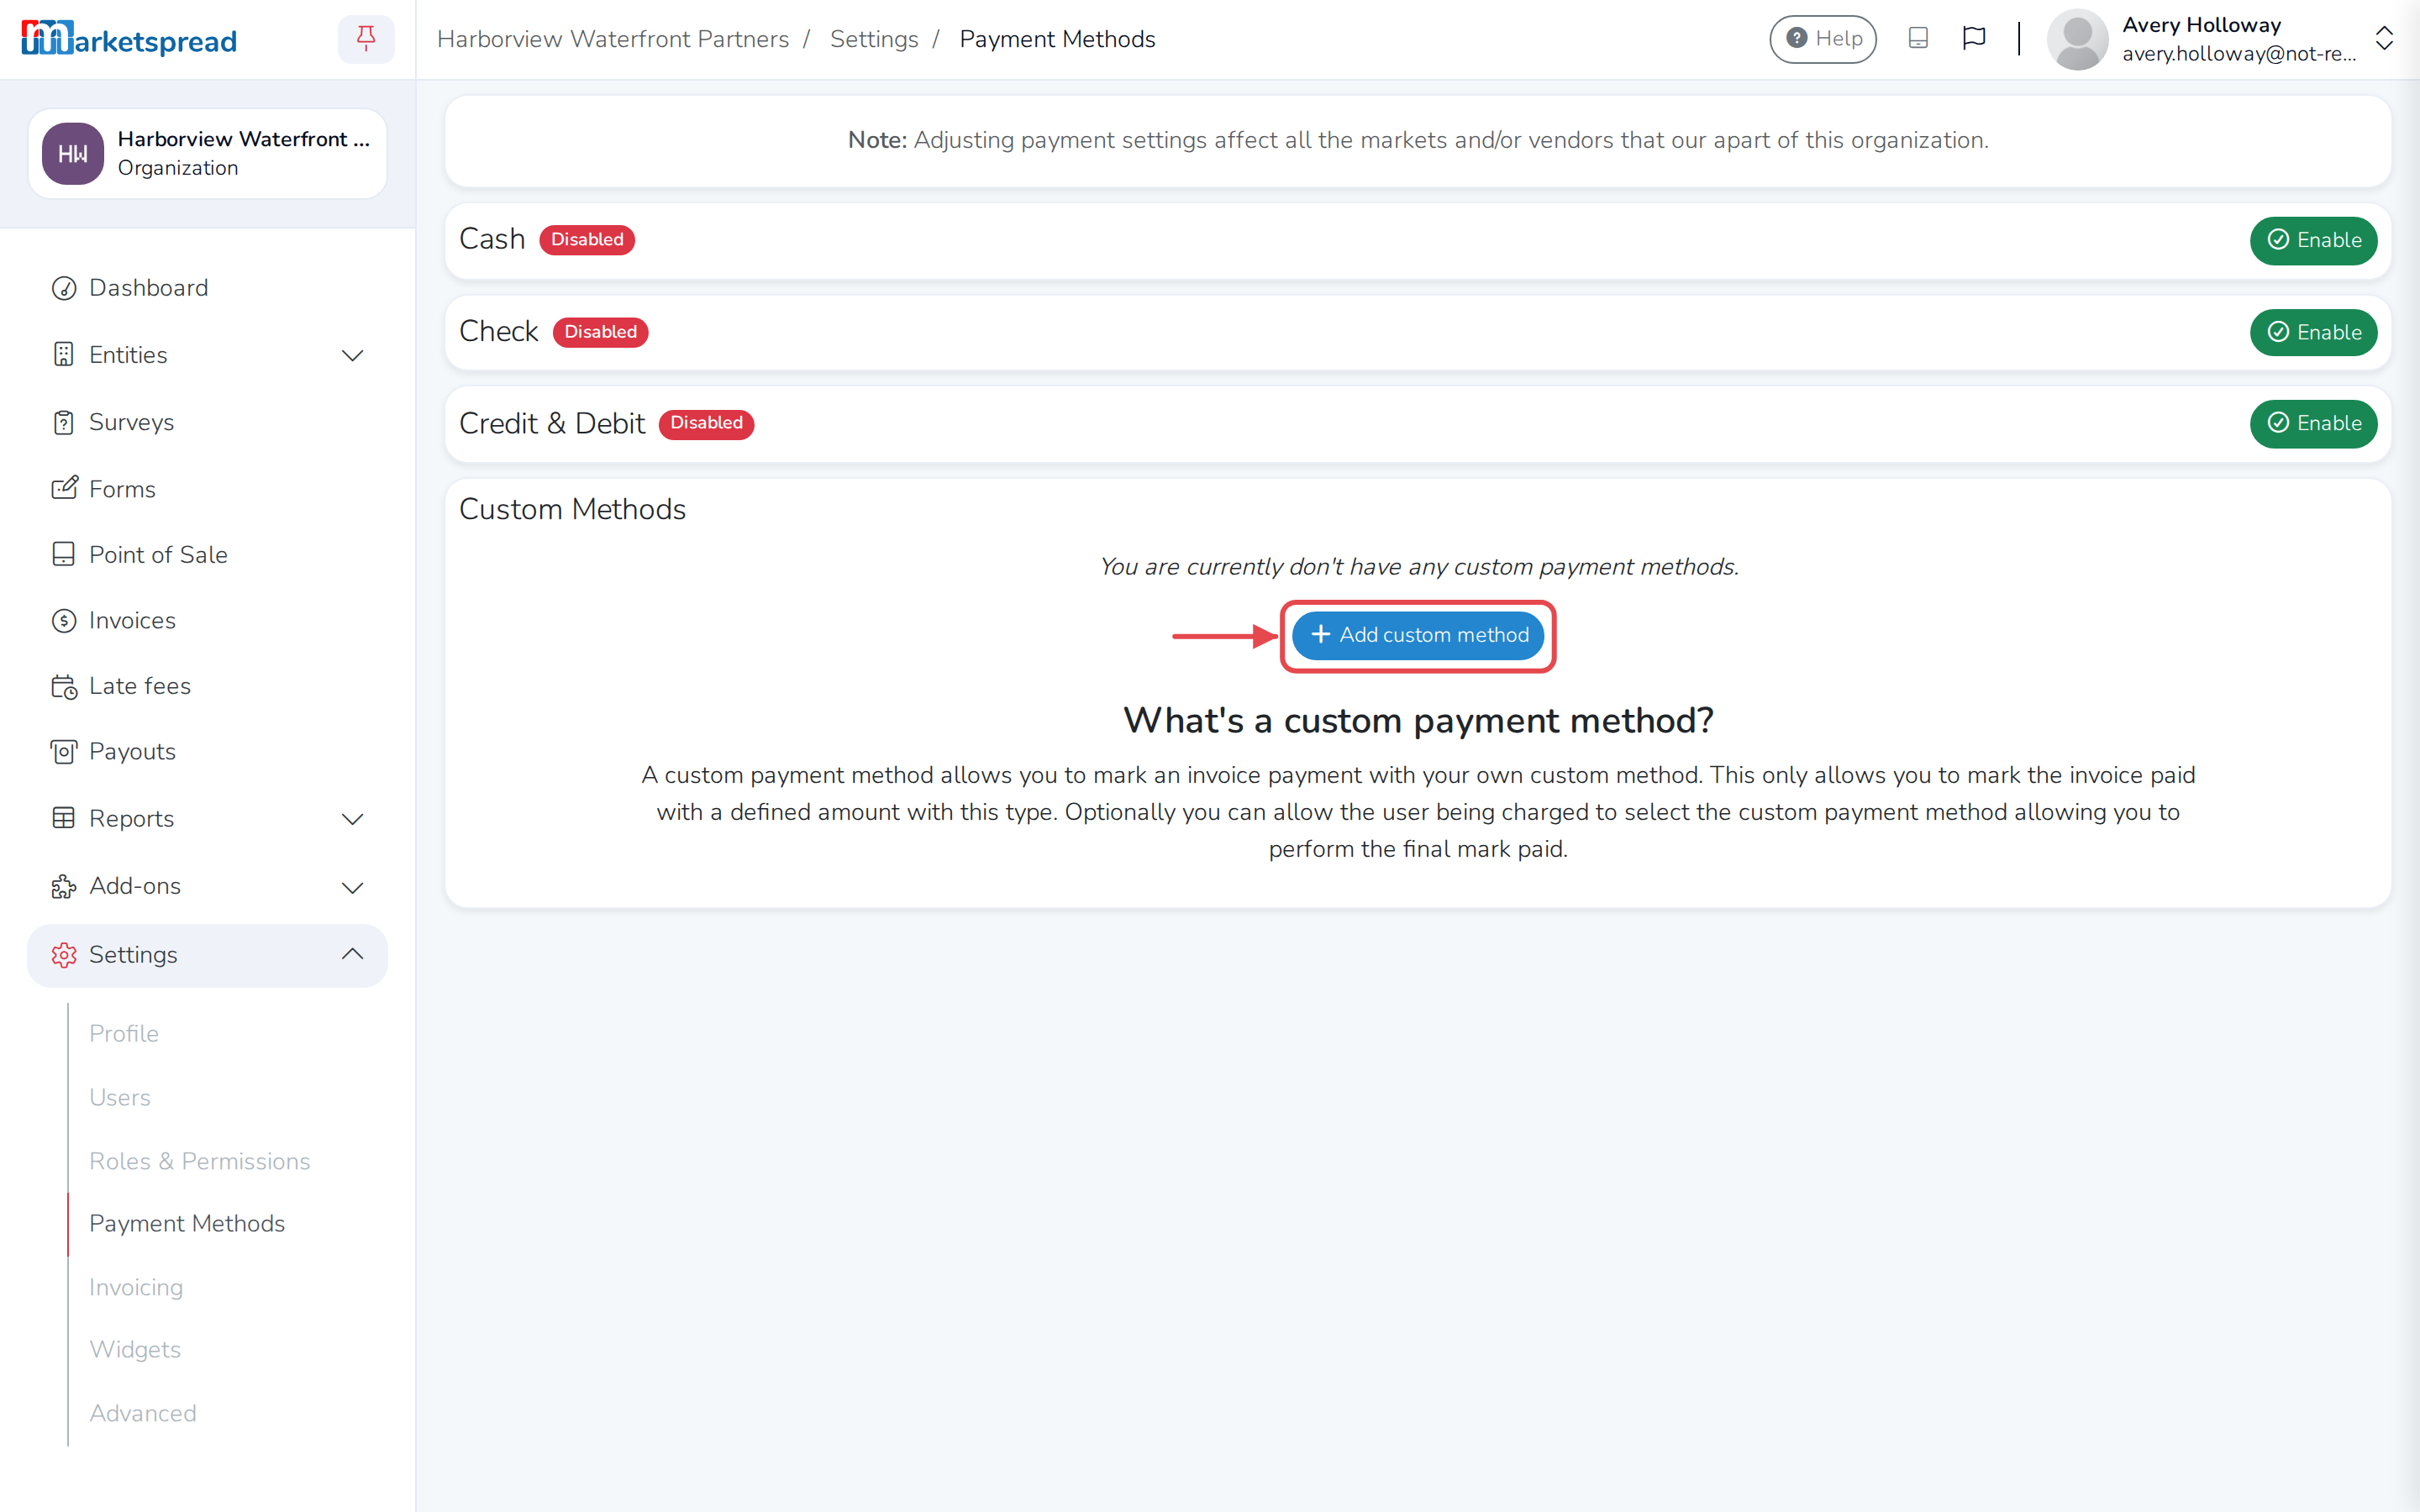2420x1512 pixels.
Task: Open Invoicing settings
Action: (x=136, y=1287)
